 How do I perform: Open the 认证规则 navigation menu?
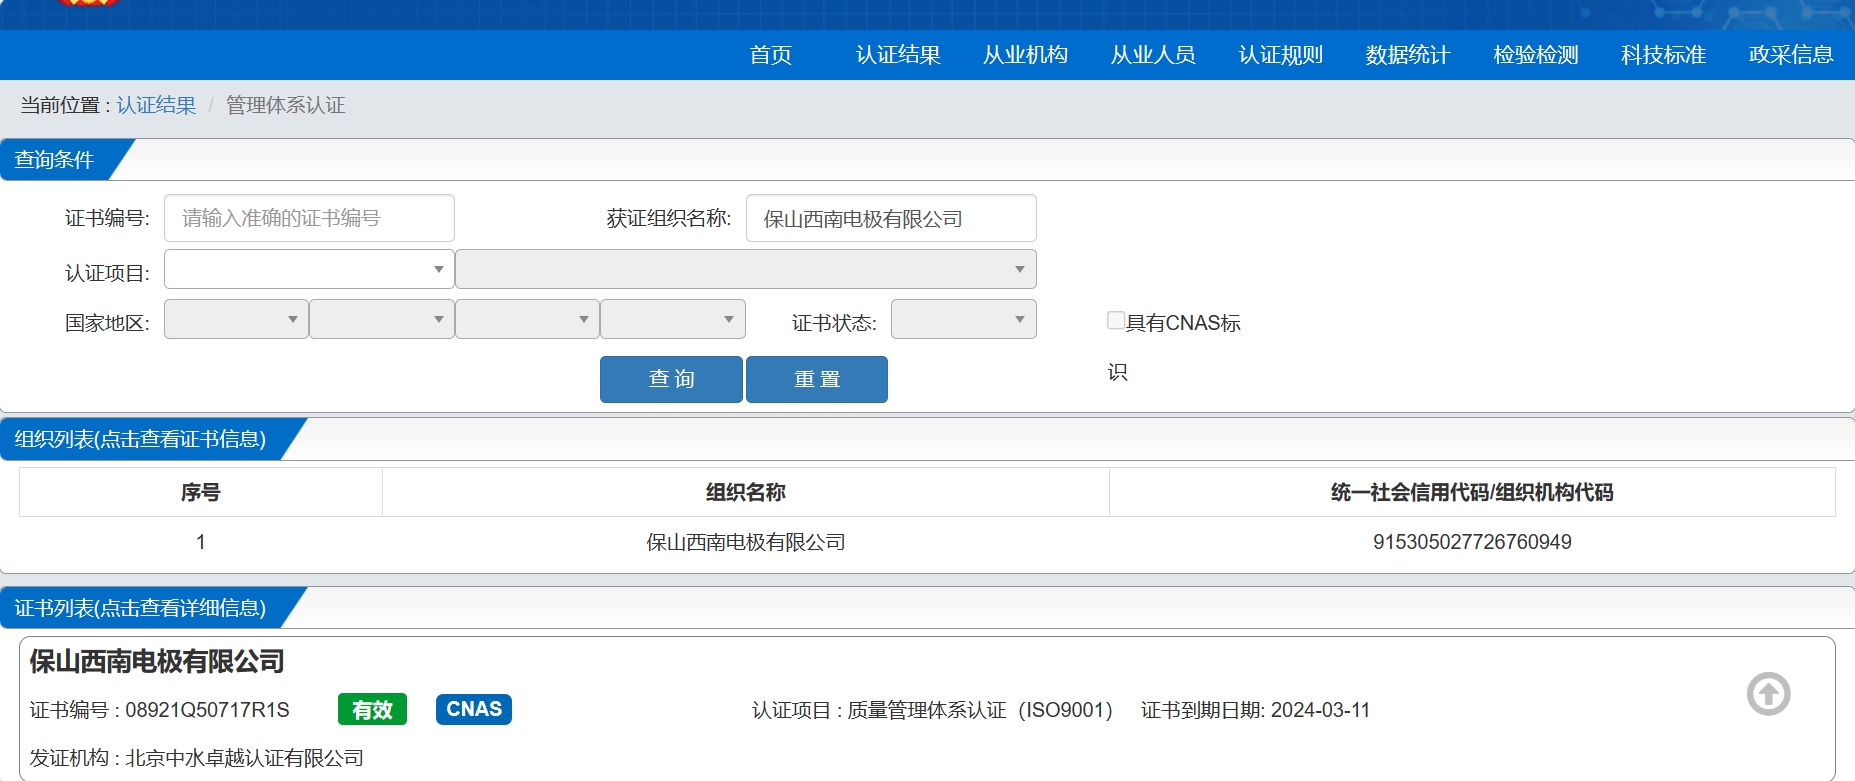click(1281, 55)
